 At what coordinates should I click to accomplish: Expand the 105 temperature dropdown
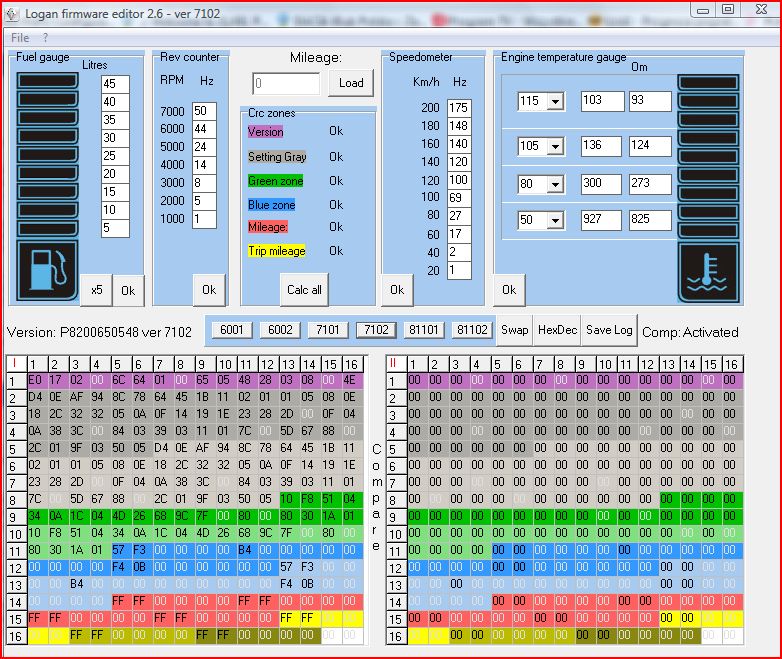(555, 146)
